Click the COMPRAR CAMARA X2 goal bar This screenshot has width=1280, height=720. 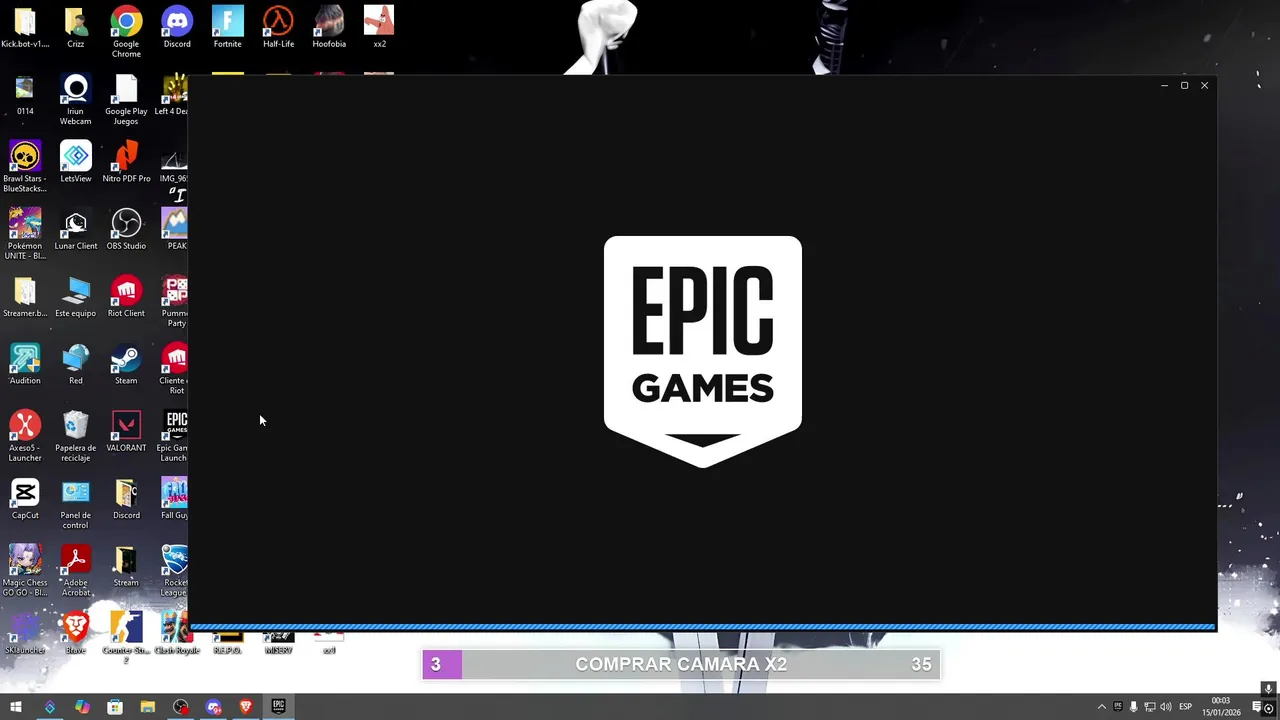point(681,664)
